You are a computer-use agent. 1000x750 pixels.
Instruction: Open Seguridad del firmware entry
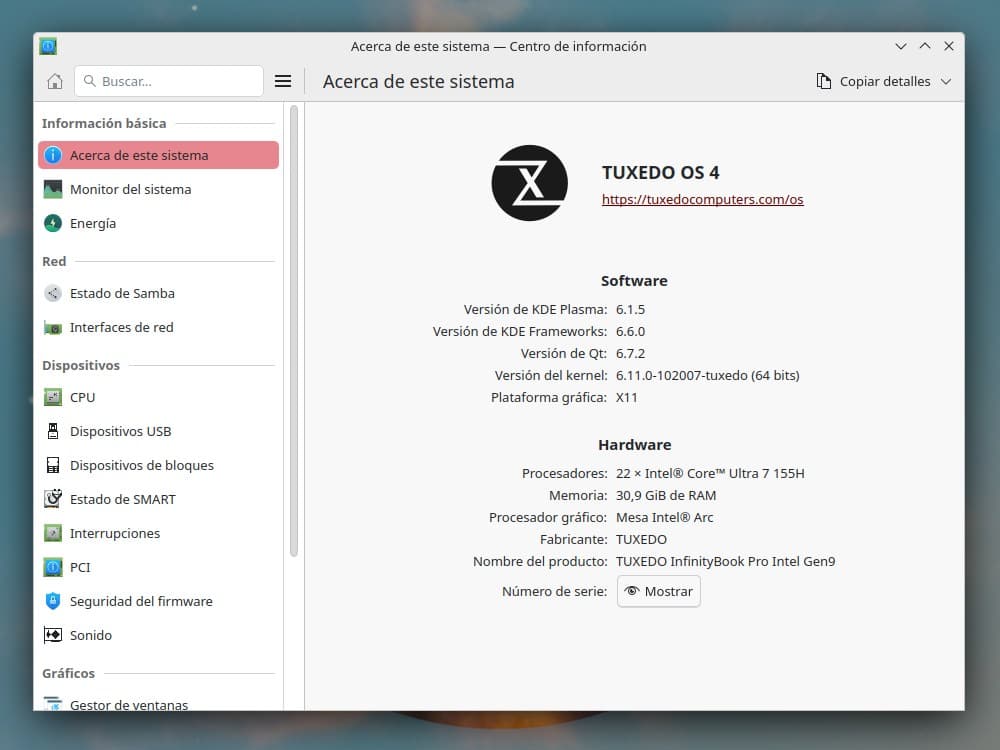coord(158,601)
